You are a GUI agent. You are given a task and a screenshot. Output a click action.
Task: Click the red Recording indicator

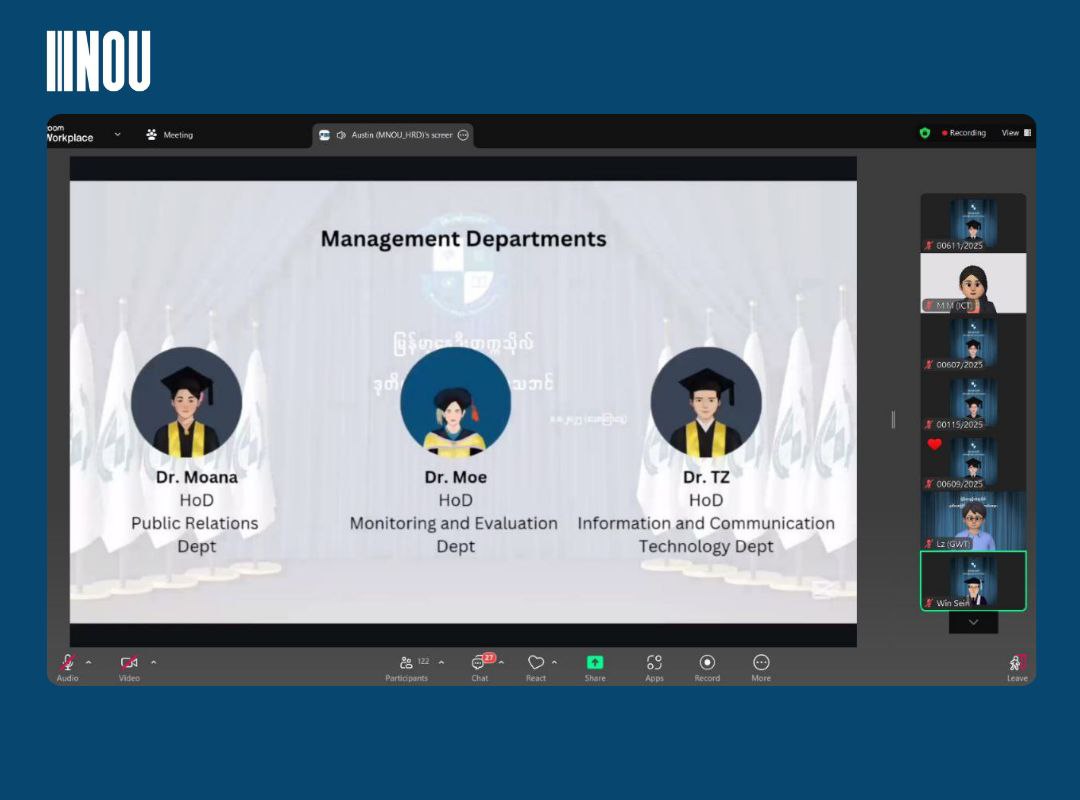[x=964, y=133]
